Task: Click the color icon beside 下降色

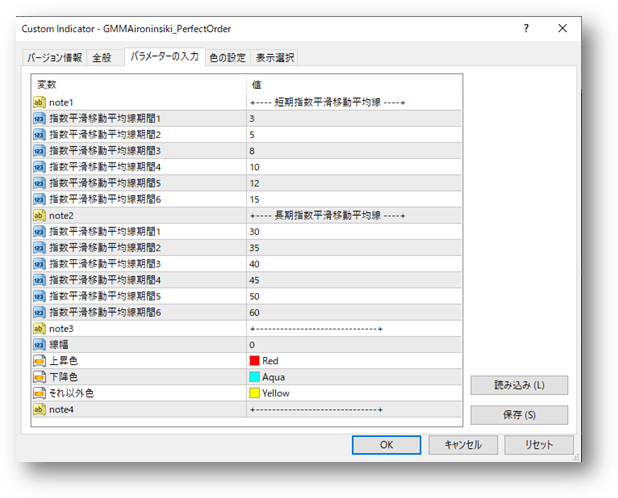Action: click(39, 377)
